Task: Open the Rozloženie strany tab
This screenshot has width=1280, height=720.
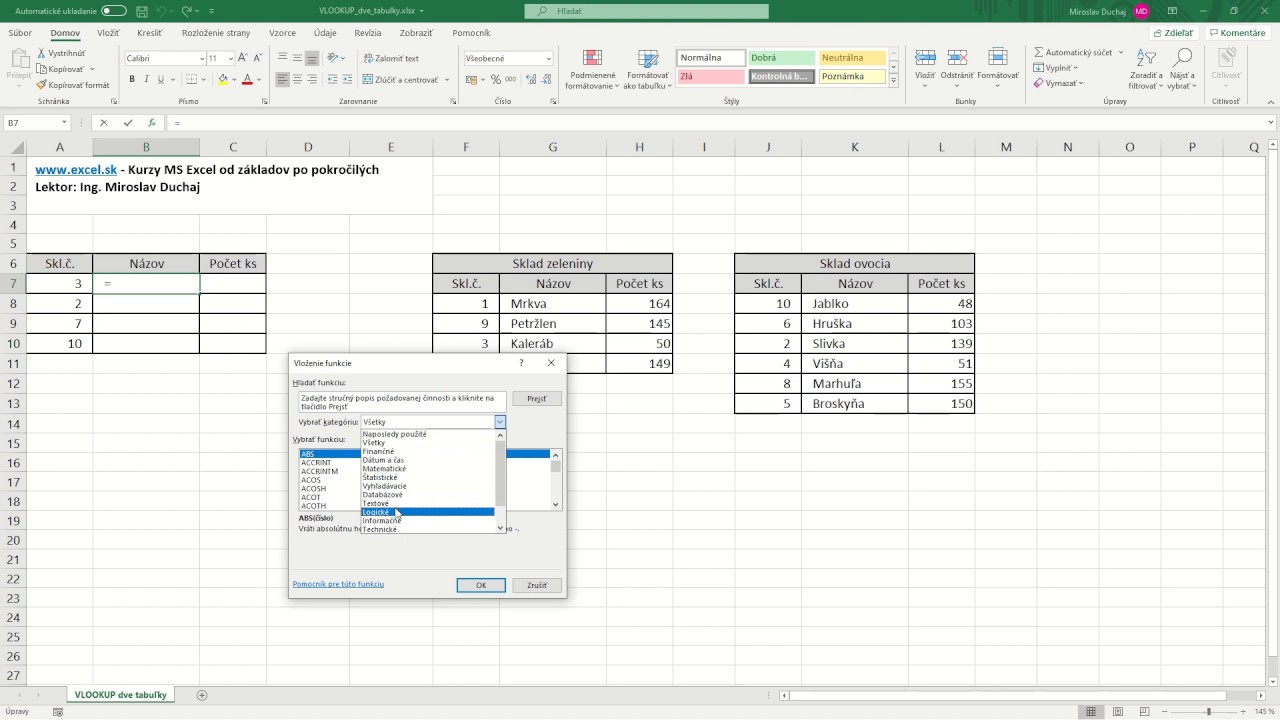Action: coord(216,33)
